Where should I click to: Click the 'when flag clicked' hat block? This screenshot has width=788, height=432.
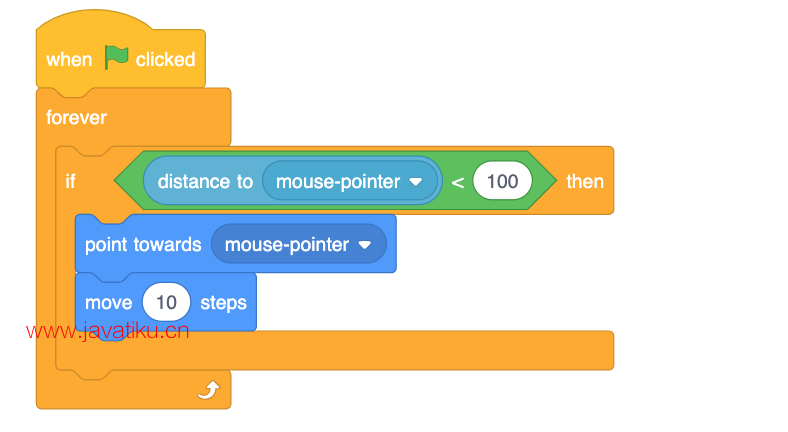(x=121, y=50)
